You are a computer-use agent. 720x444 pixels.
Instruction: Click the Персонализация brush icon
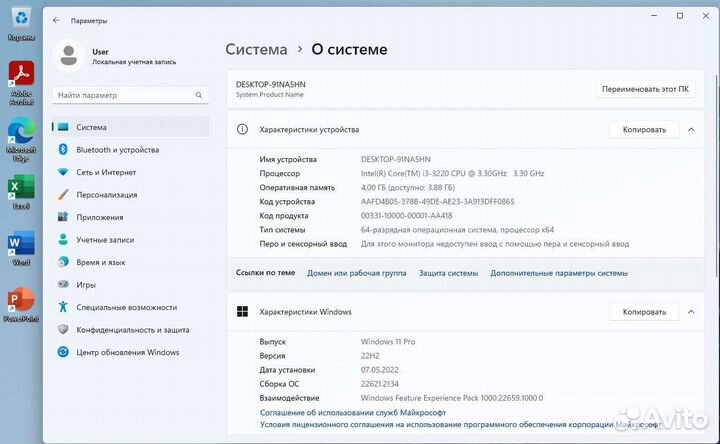point(63,195)
